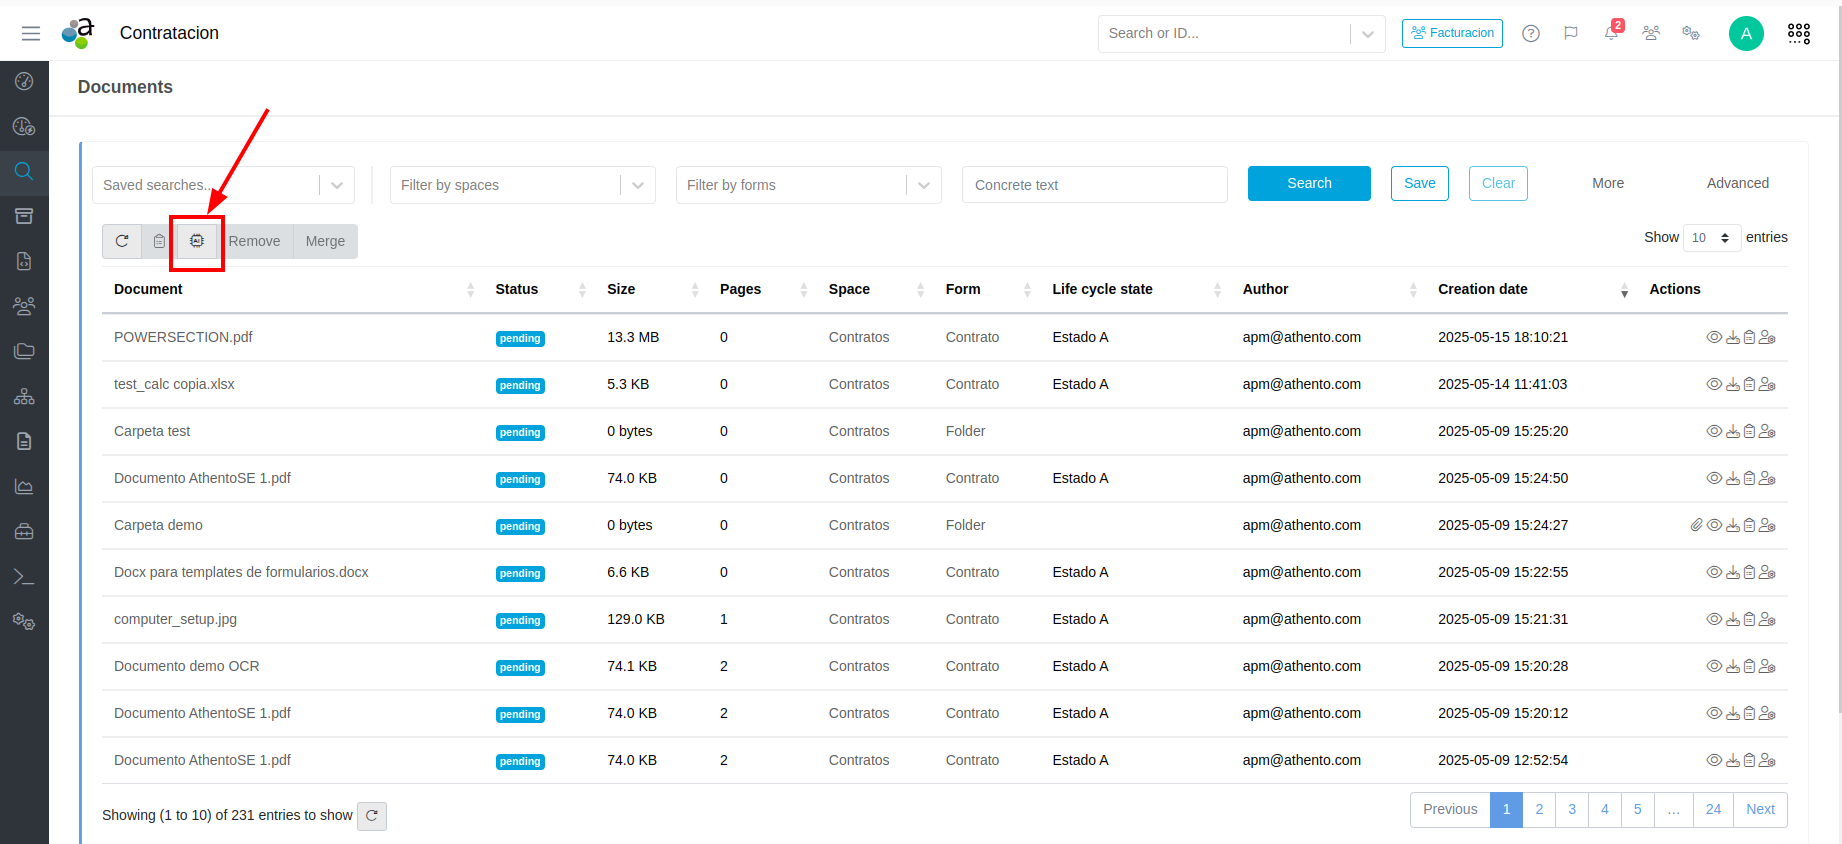Screen dimensions: 1842x844
Task: Click the hamburger menu icon
Action: pyautogui.click(x=31, y=33)
